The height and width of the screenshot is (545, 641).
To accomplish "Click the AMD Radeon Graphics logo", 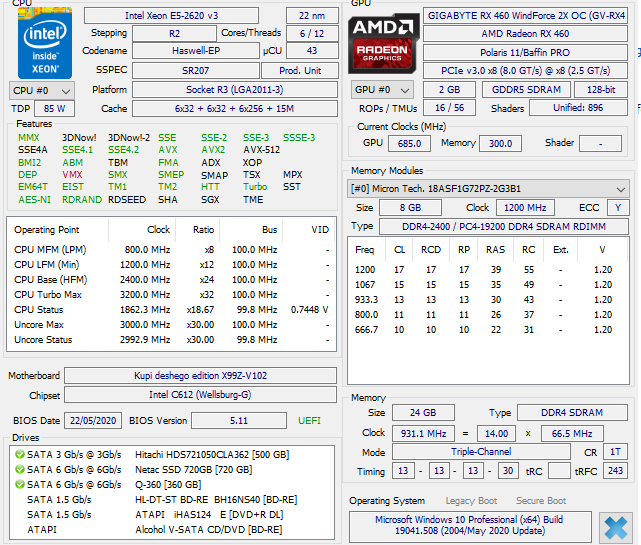I will click(383, 43).
